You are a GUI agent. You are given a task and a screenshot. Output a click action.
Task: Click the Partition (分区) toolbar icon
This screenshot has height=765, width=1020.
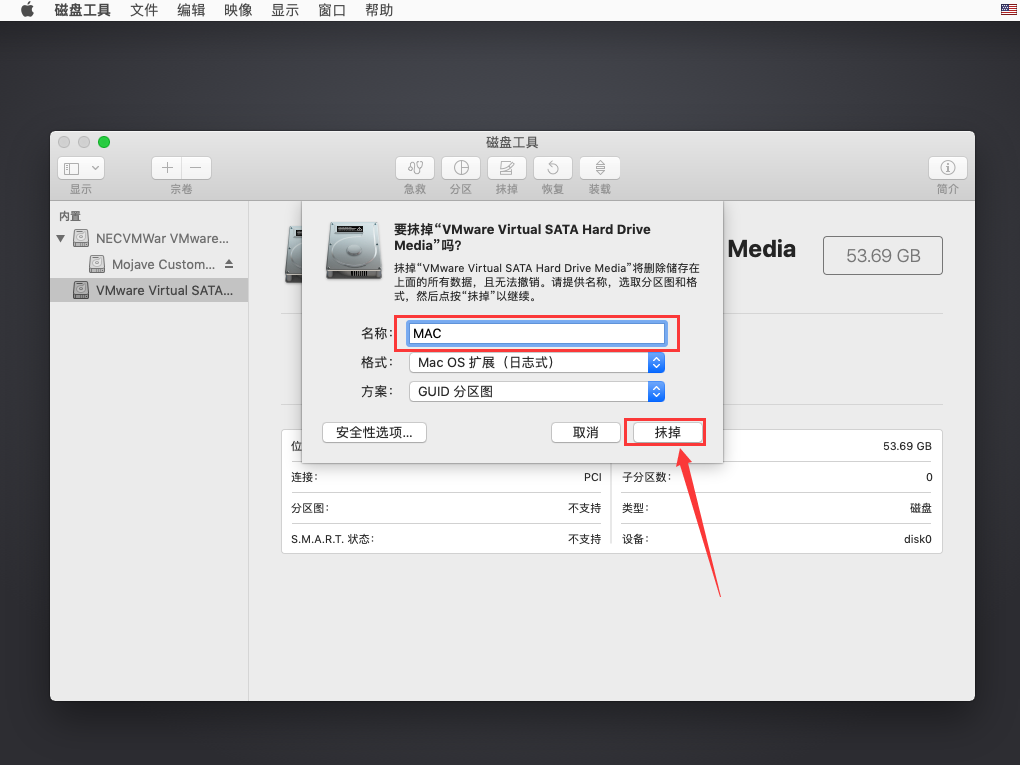pyautogui.click(x=461, y=168)
